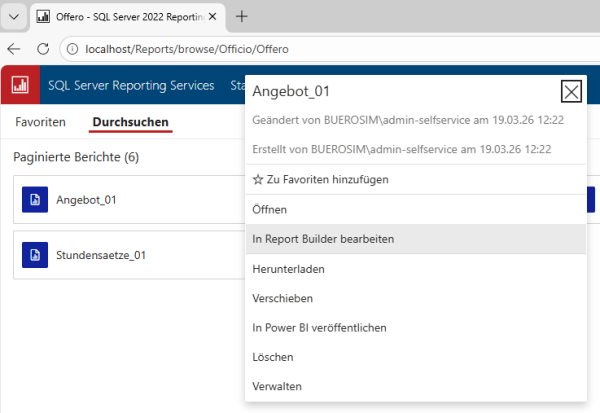The image size is (600, 413).
Task: Click the Stundensaetze_01 report file icon
Action: pos(35,254)
